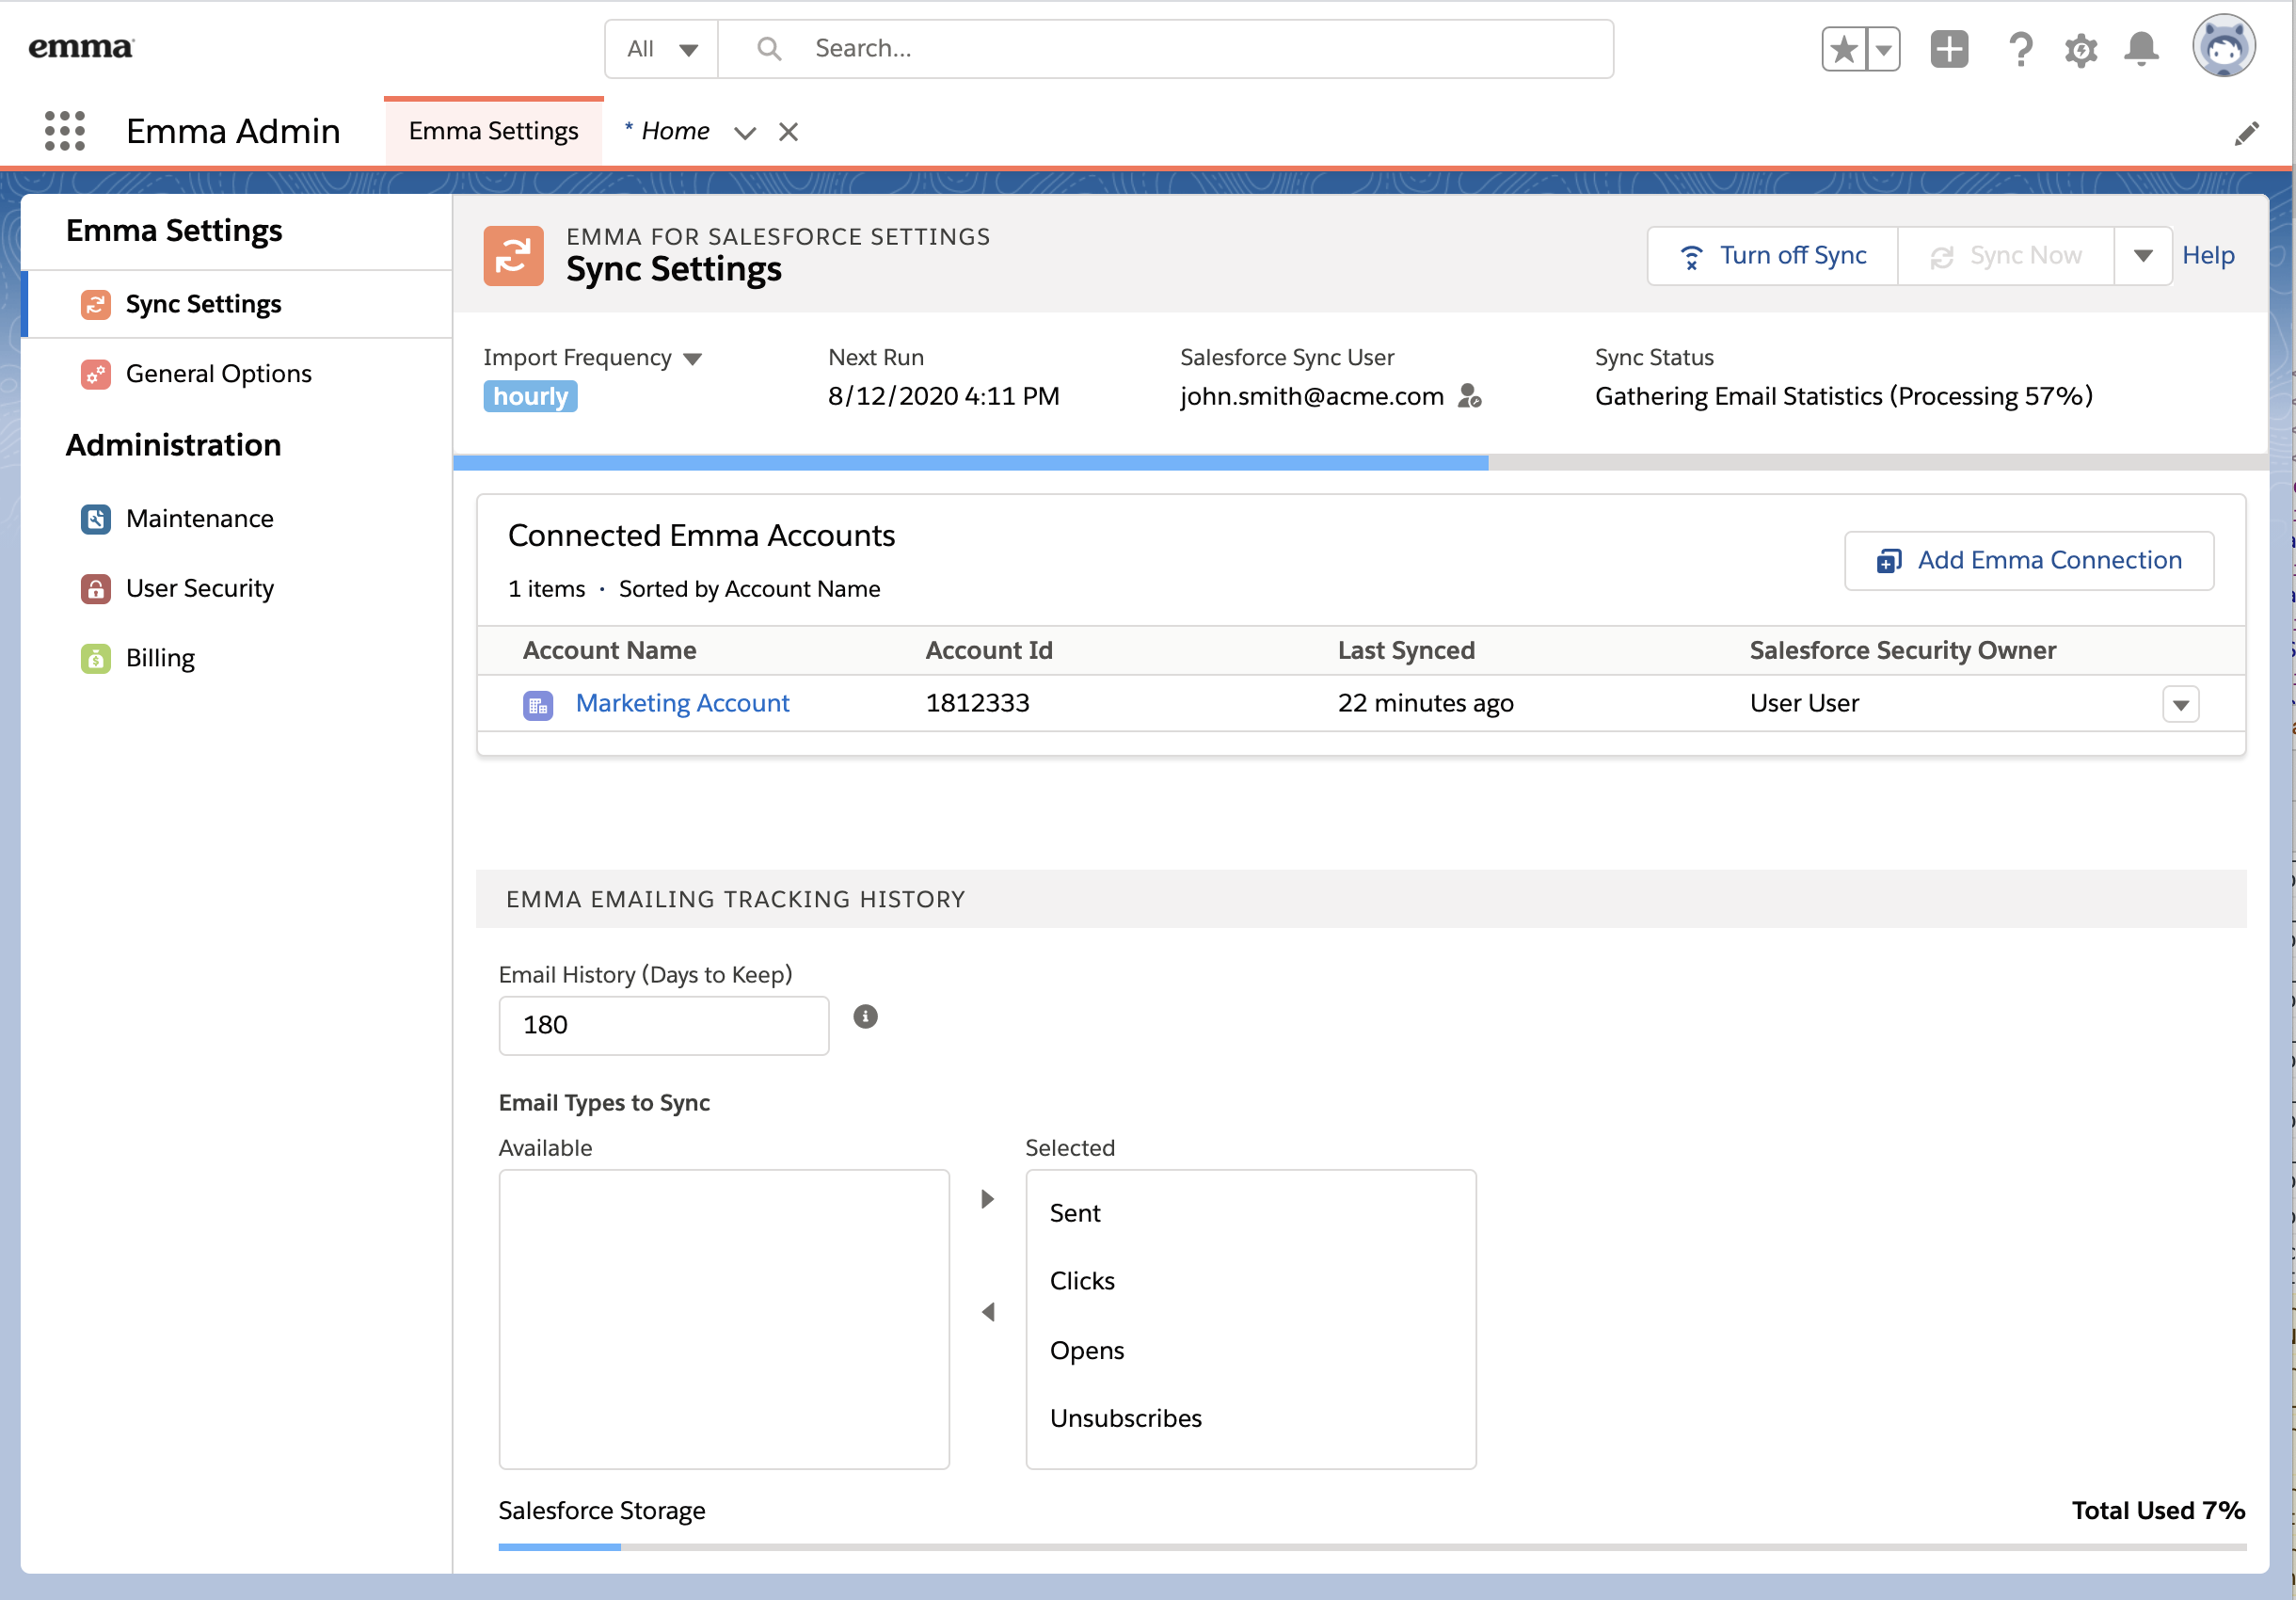Move item to Selected with right arrow
The width and height of the screenshot is (2296, 1600).
coord(987,1199)
